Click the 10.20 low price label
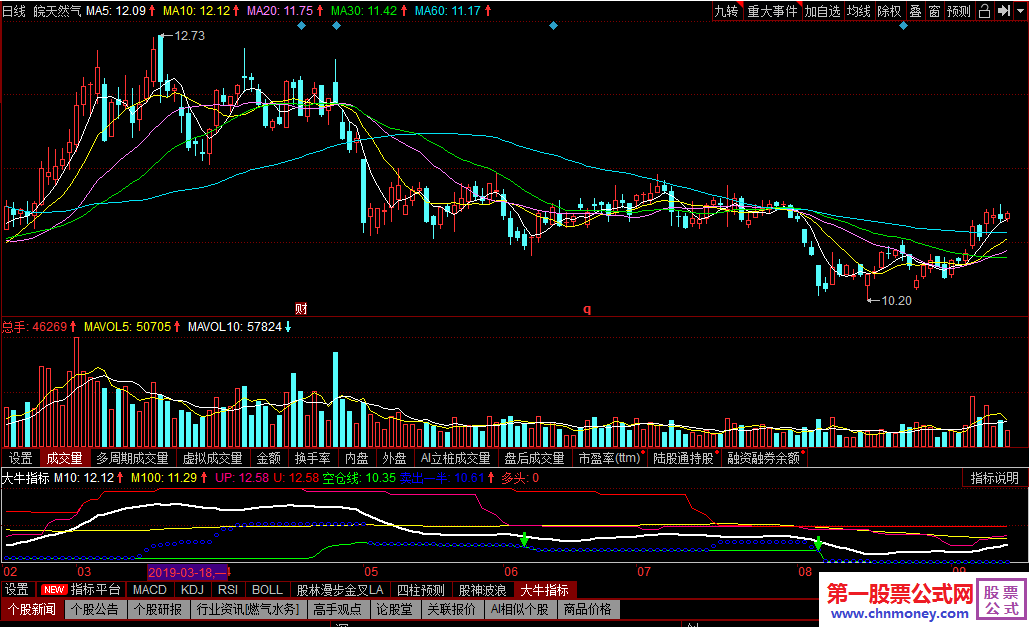This screenshot has height=627, width=1029. click(896, 301)
